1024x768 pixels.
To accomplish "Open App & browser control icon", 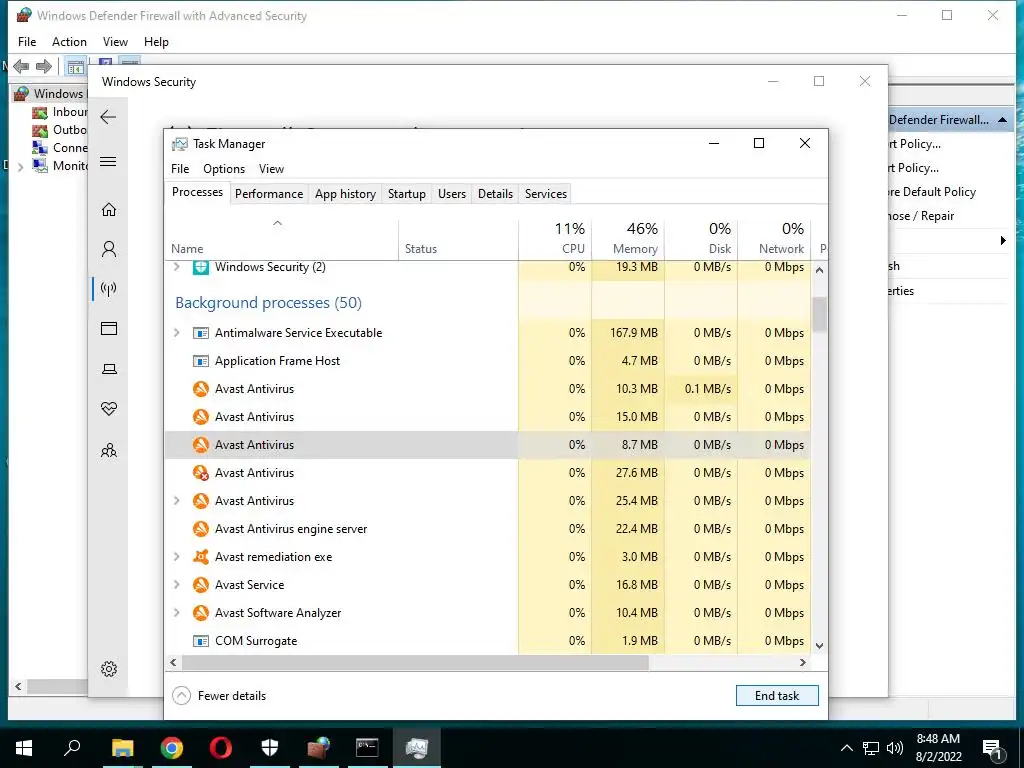I will click(109, 328).
